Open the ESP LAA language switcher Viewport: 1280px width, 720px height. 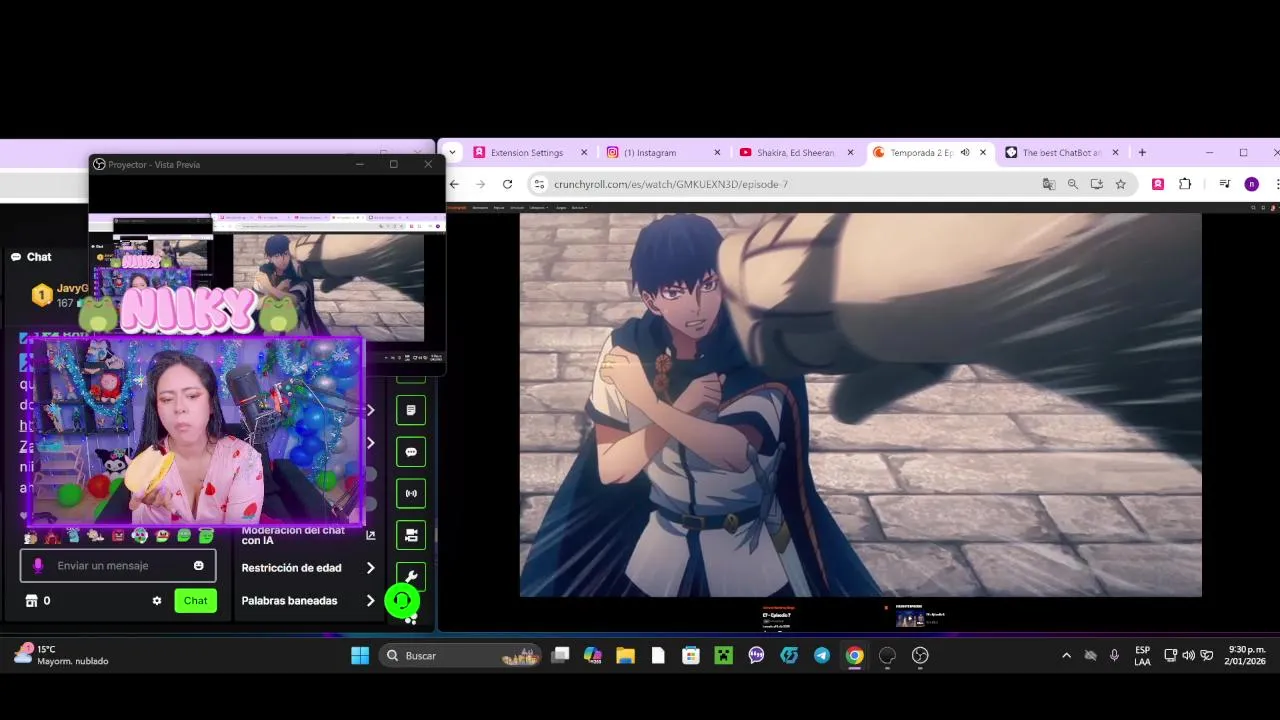click(1142, 656)
